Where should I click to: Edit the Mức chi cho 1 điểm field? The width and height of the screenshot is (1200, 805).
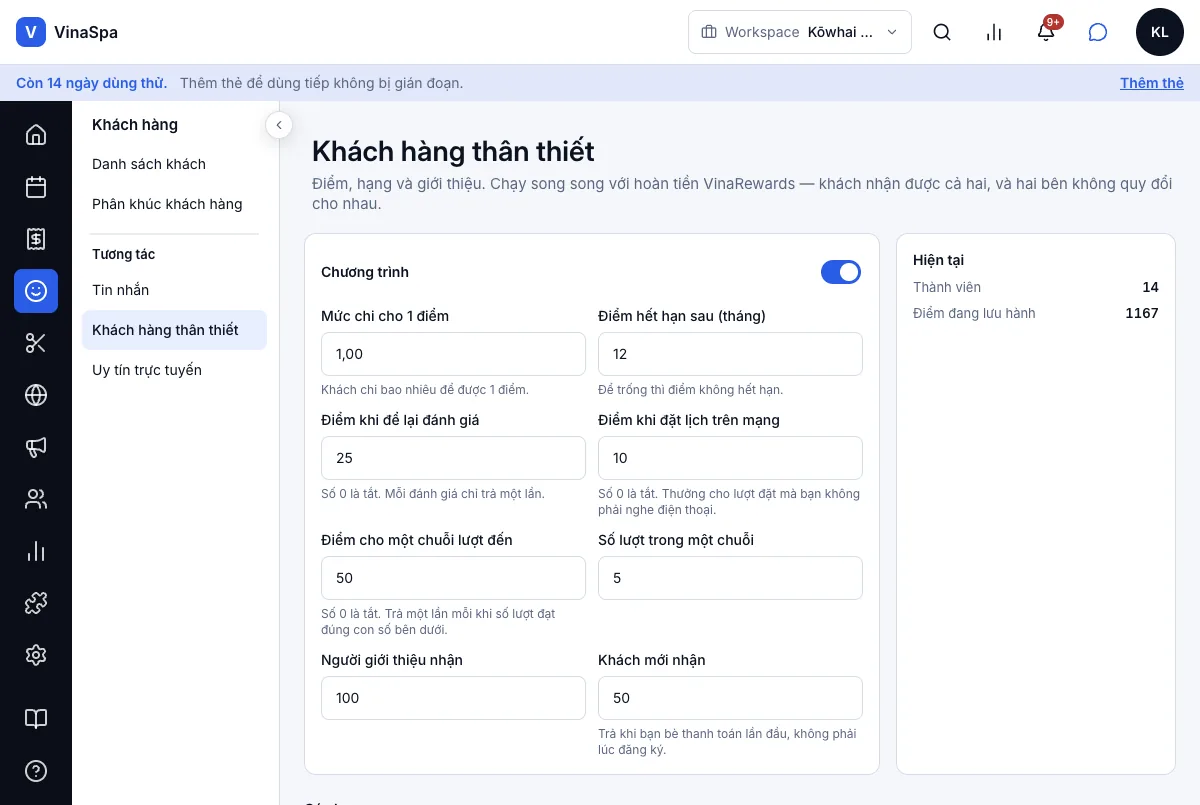coord(453,354)
